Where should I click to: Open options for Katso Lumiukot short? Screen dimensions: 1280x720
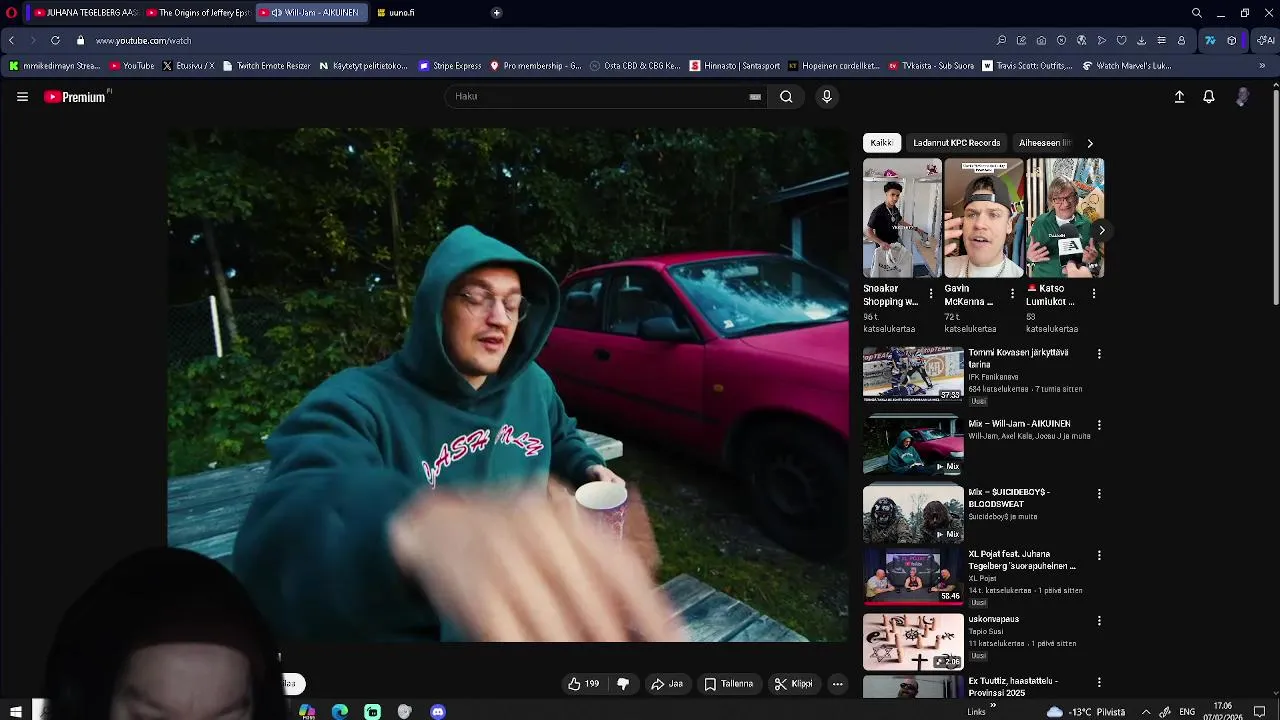pos(1093,294)
